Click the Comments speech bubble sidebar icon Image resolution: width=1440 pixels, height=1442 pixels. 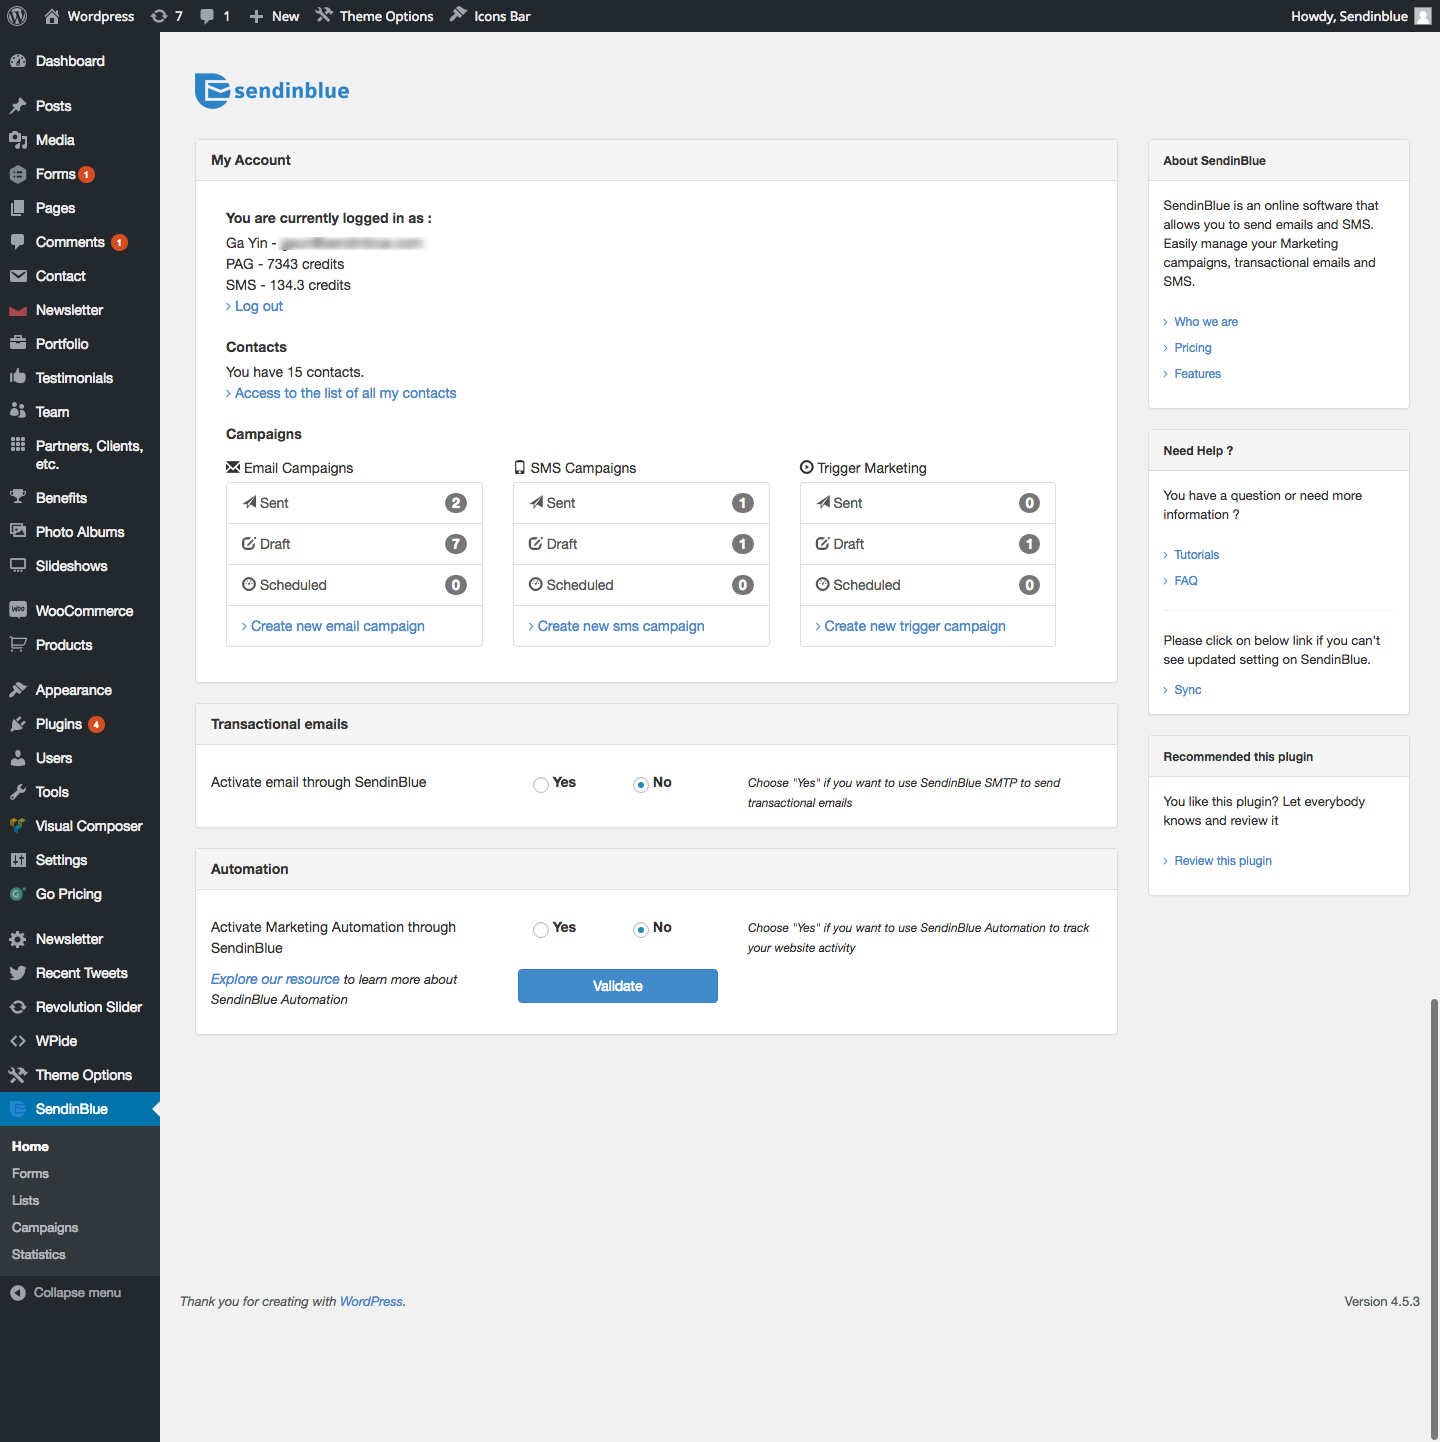[x=18, y=242]
